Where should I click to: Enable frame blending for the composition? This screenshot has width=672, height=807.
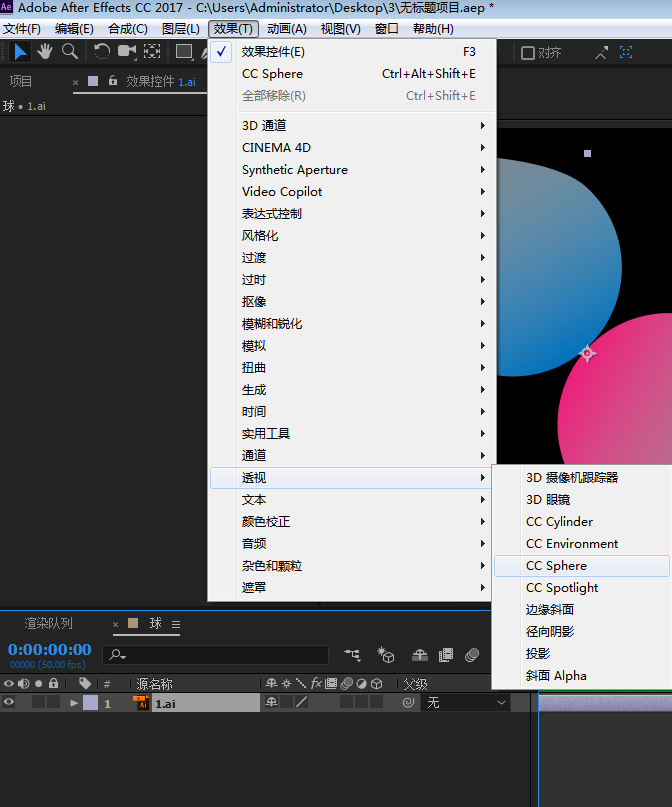tap(446, 655)
